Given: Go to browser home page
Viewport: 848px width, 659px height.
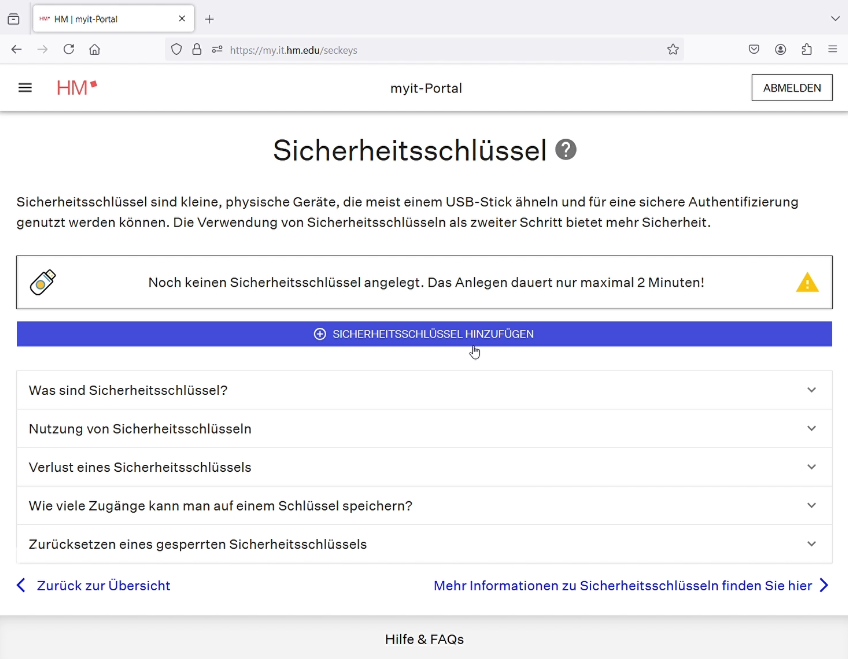Looking at the screenshot, I should click(x=95, y=49).
